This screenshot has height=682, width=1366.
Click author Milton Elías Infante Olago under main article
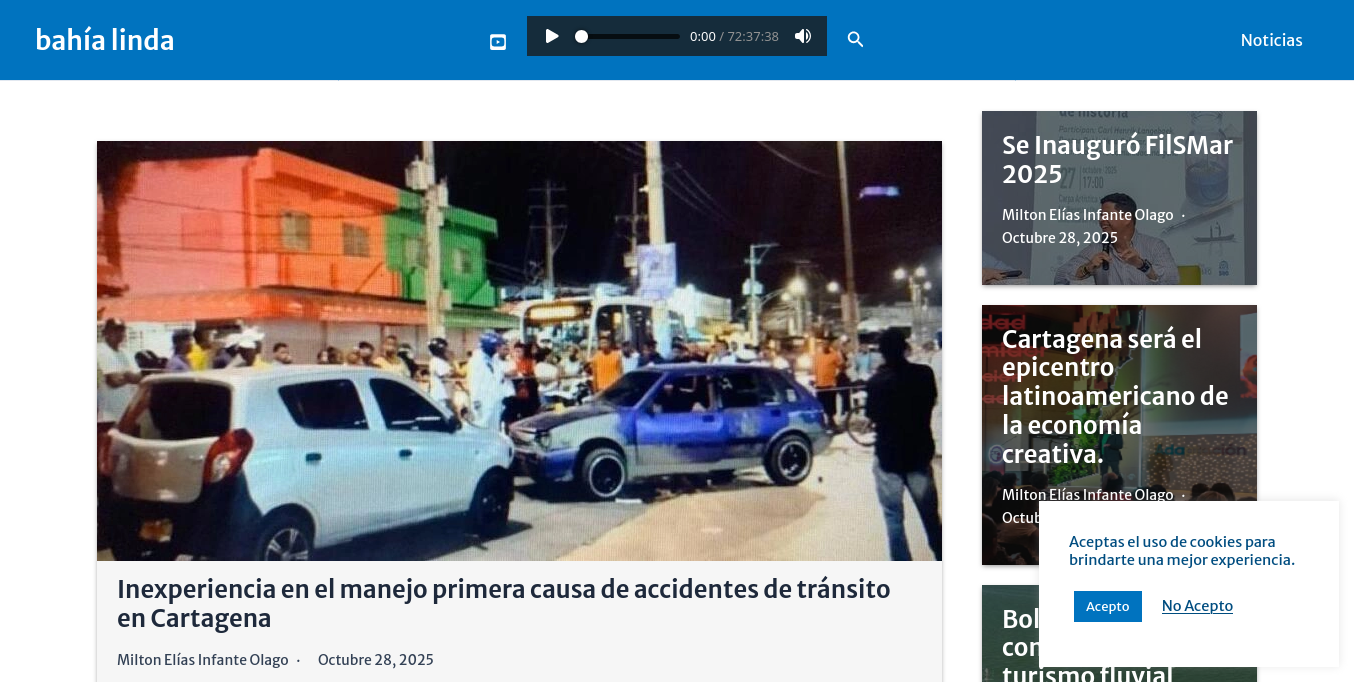pos(202,660)
